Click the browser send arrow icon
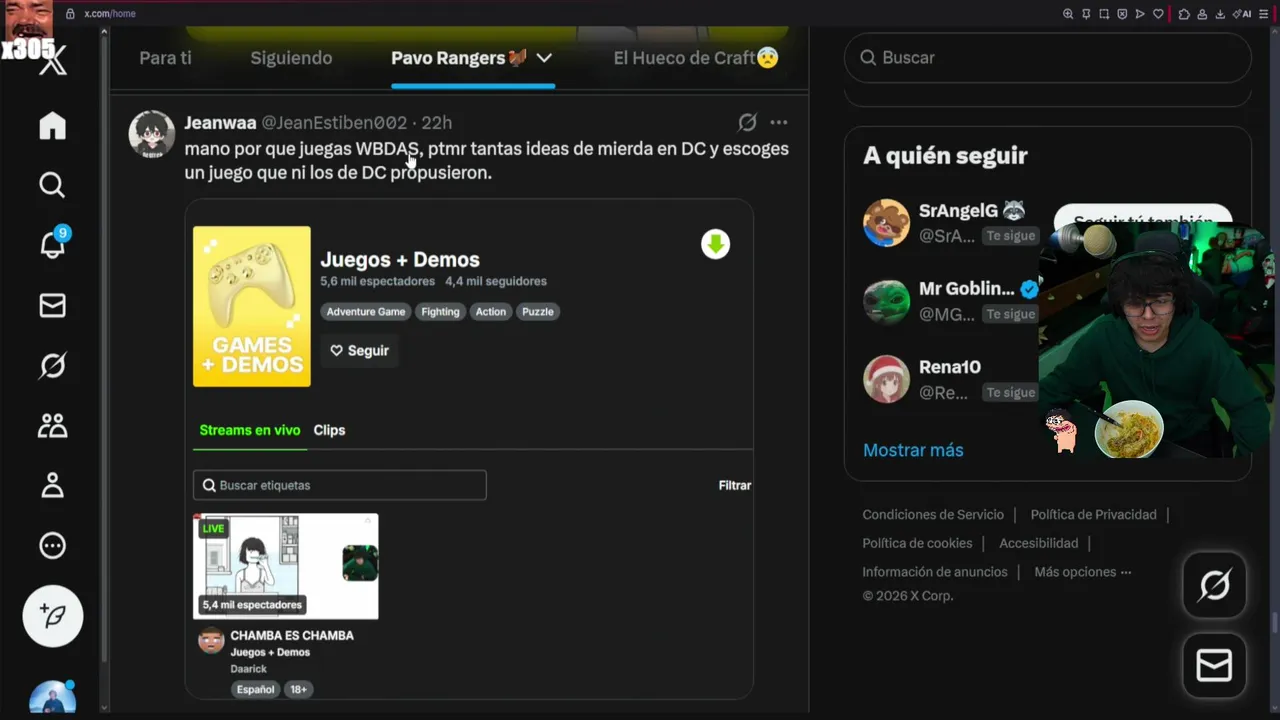 point(1140,14)
